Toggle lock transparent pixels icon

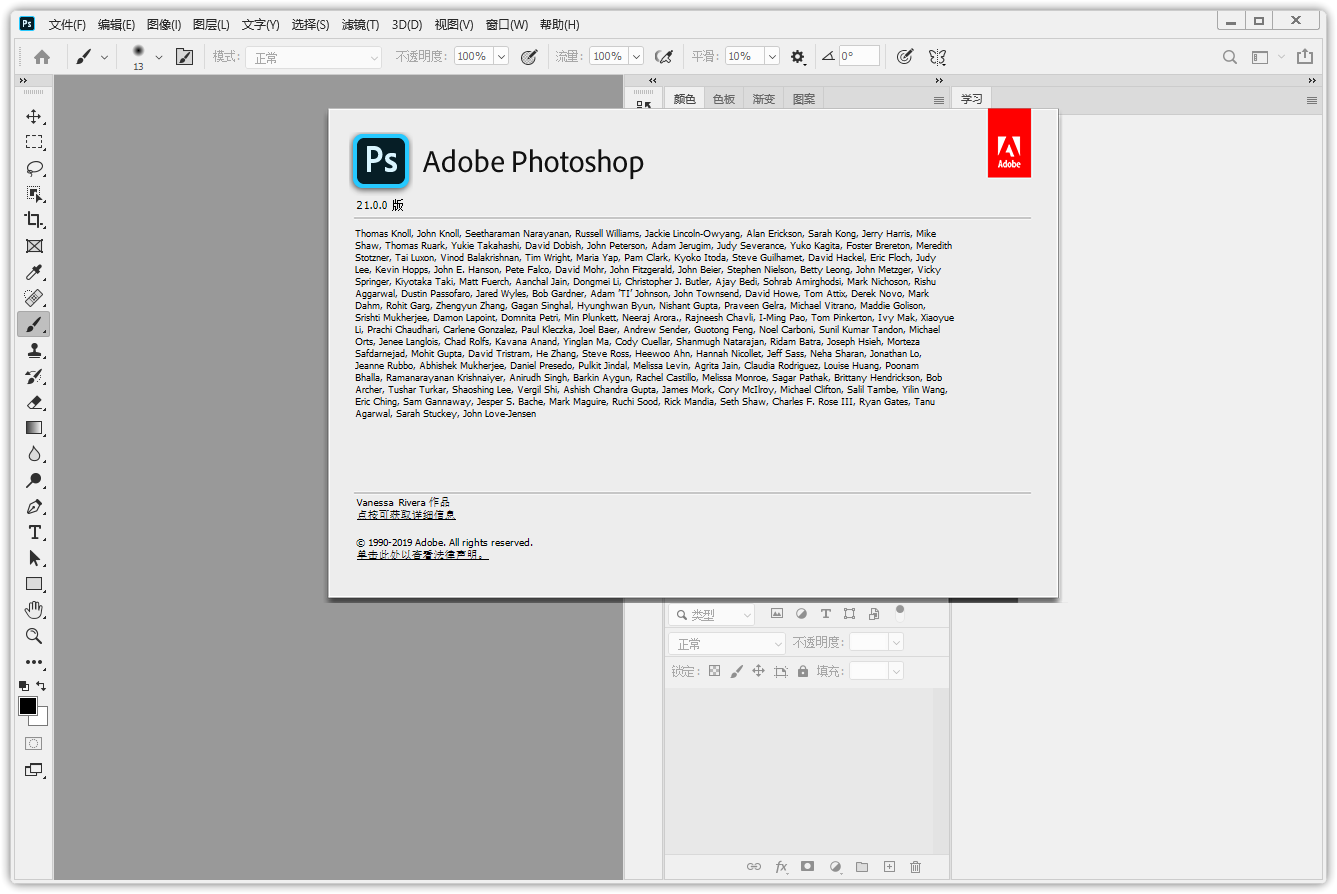click(x=714, y=671)
